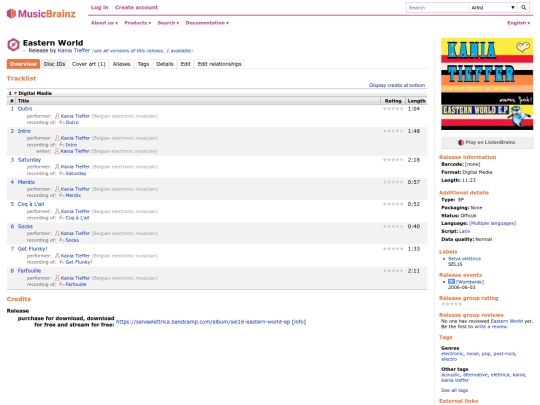
Task: Click work icon beside Coq à L'ail recording
Action: pos(62,218)
